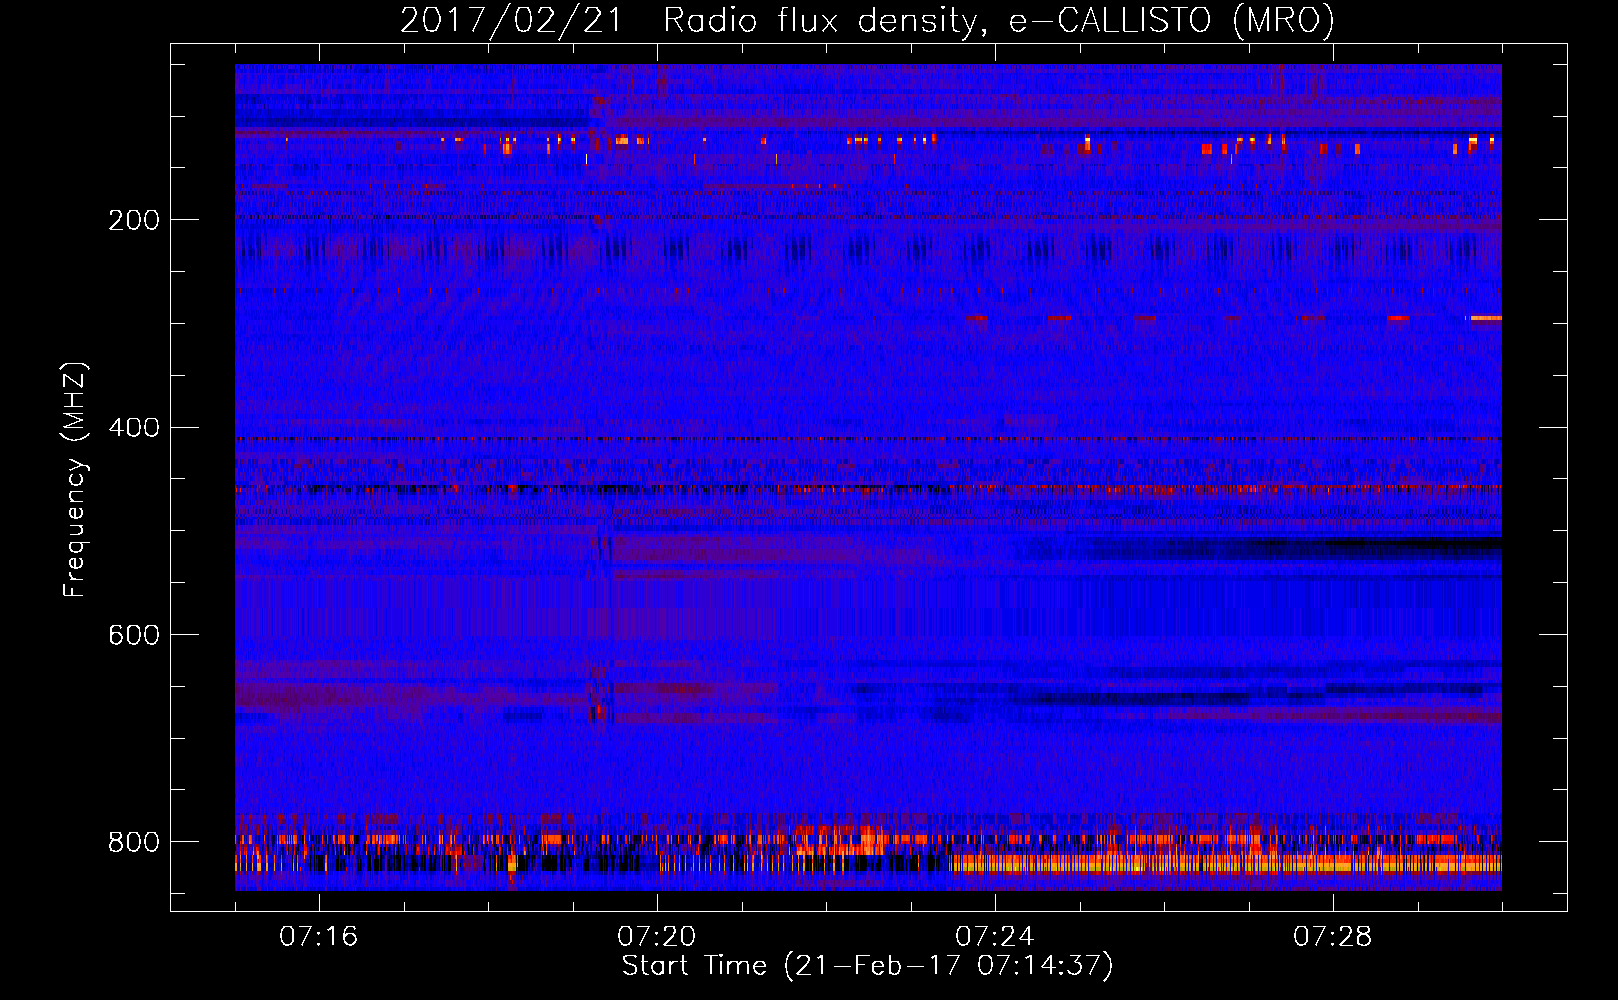Viewport: 1618px width, 1000px height.
Task: Click the '600' frequency tick label
Action: pos(134,635)
